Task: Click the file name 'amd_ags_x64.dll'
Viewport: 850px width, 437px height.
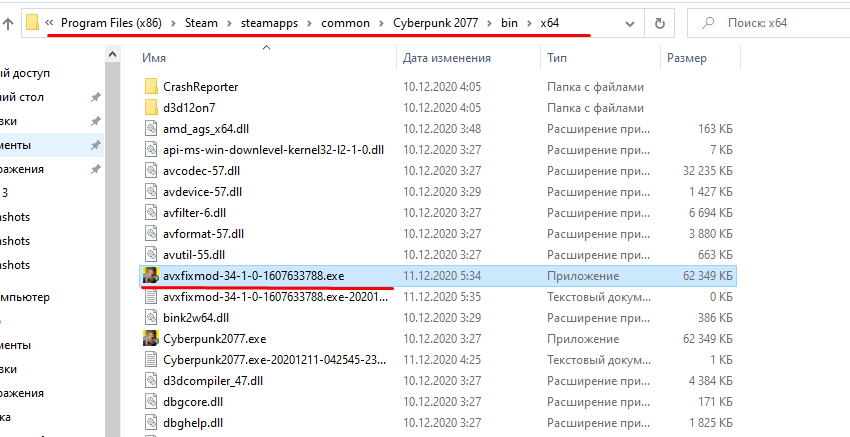Action: 206,129
